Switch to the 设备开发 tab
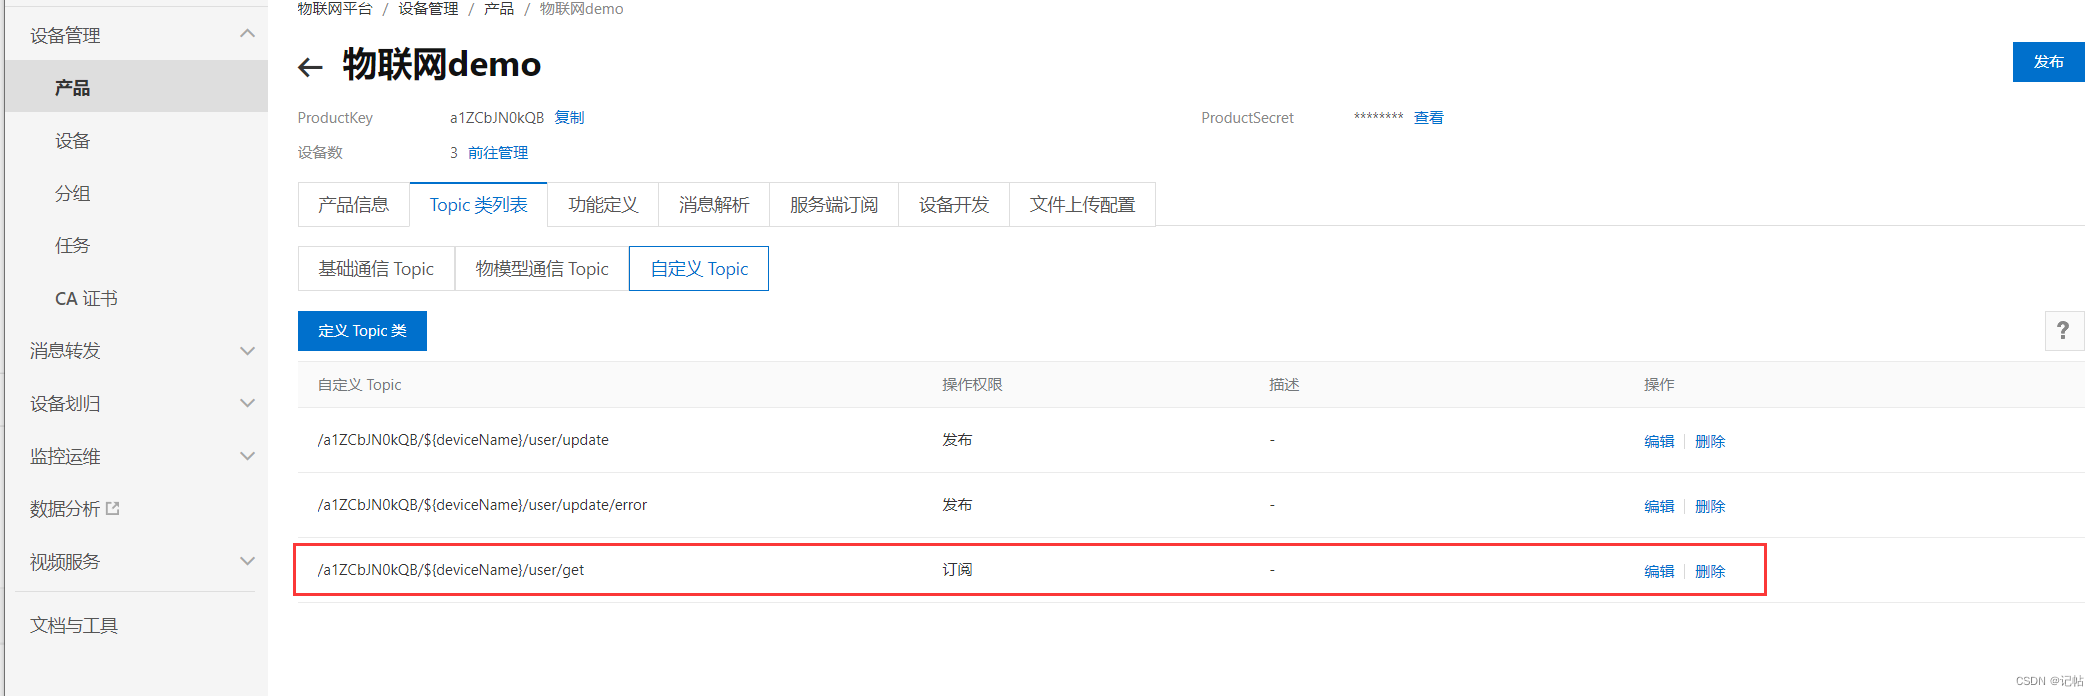Image resolution: width=2099 pixels, height=696 pixels. (954, 204)
